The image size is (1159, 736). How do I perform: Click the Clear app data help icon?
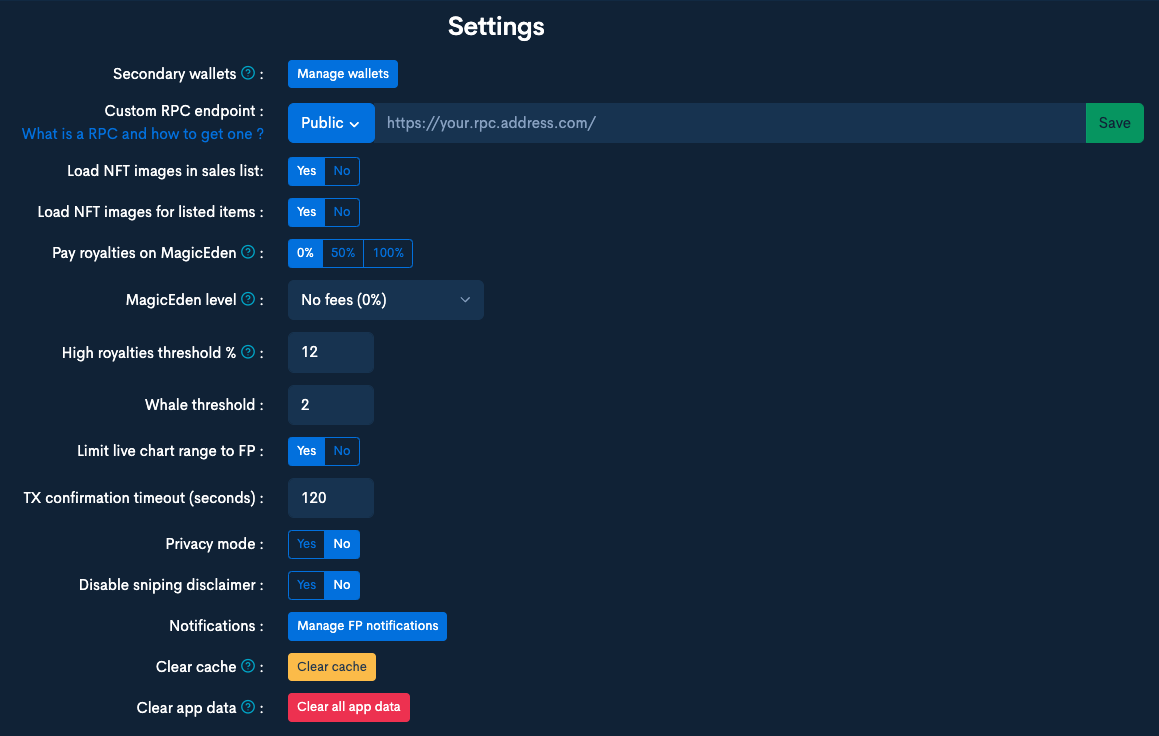click(248, 708)
